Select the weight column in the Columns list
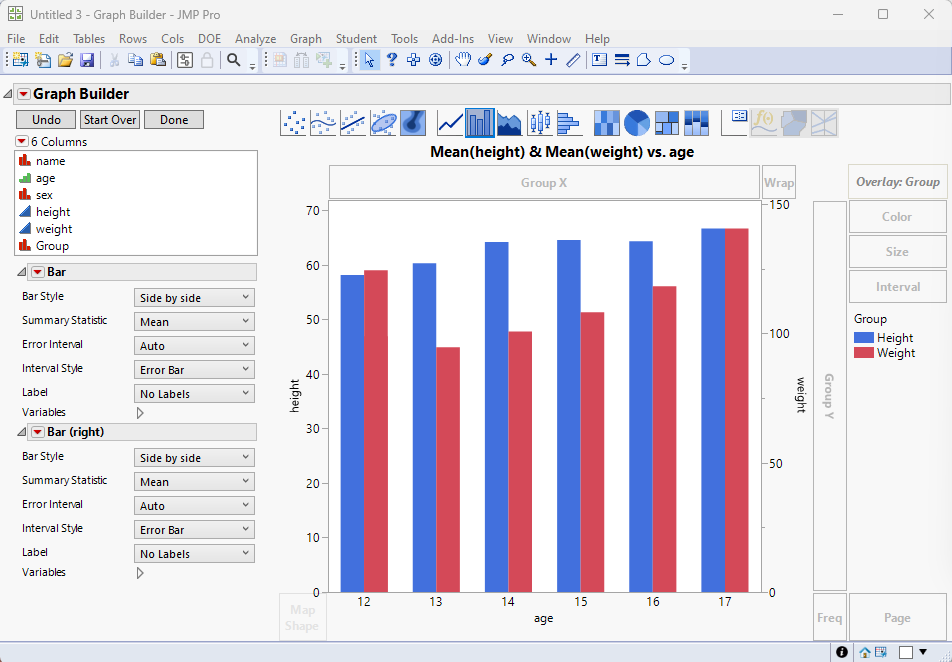 tap(53, 228)
